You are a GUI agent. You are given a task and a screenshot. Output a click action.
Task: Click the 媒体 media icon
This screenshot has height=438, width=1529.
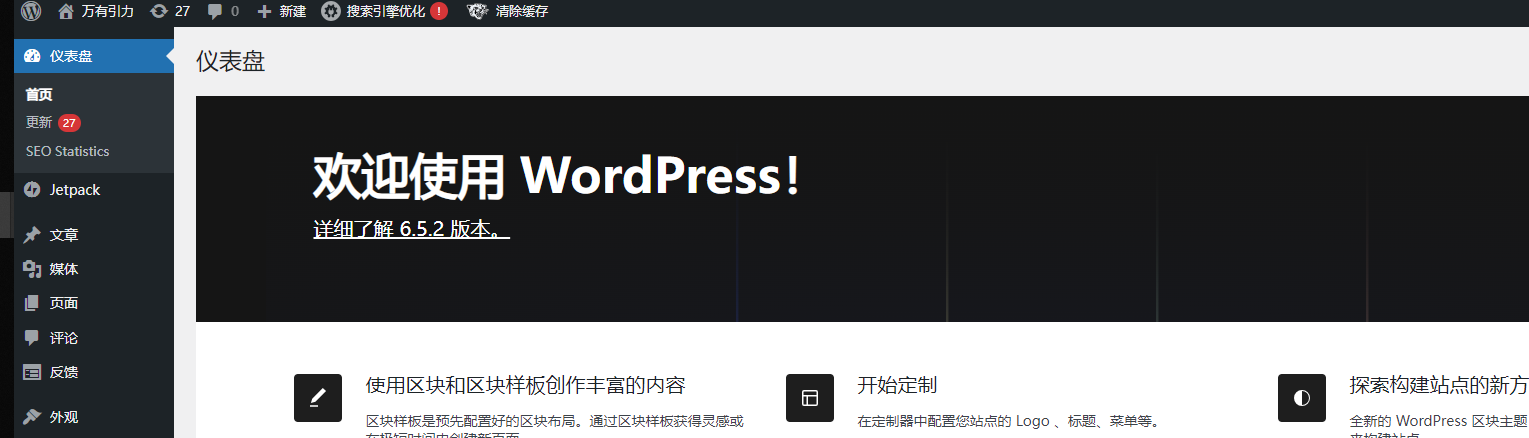[x=32, y=269]
